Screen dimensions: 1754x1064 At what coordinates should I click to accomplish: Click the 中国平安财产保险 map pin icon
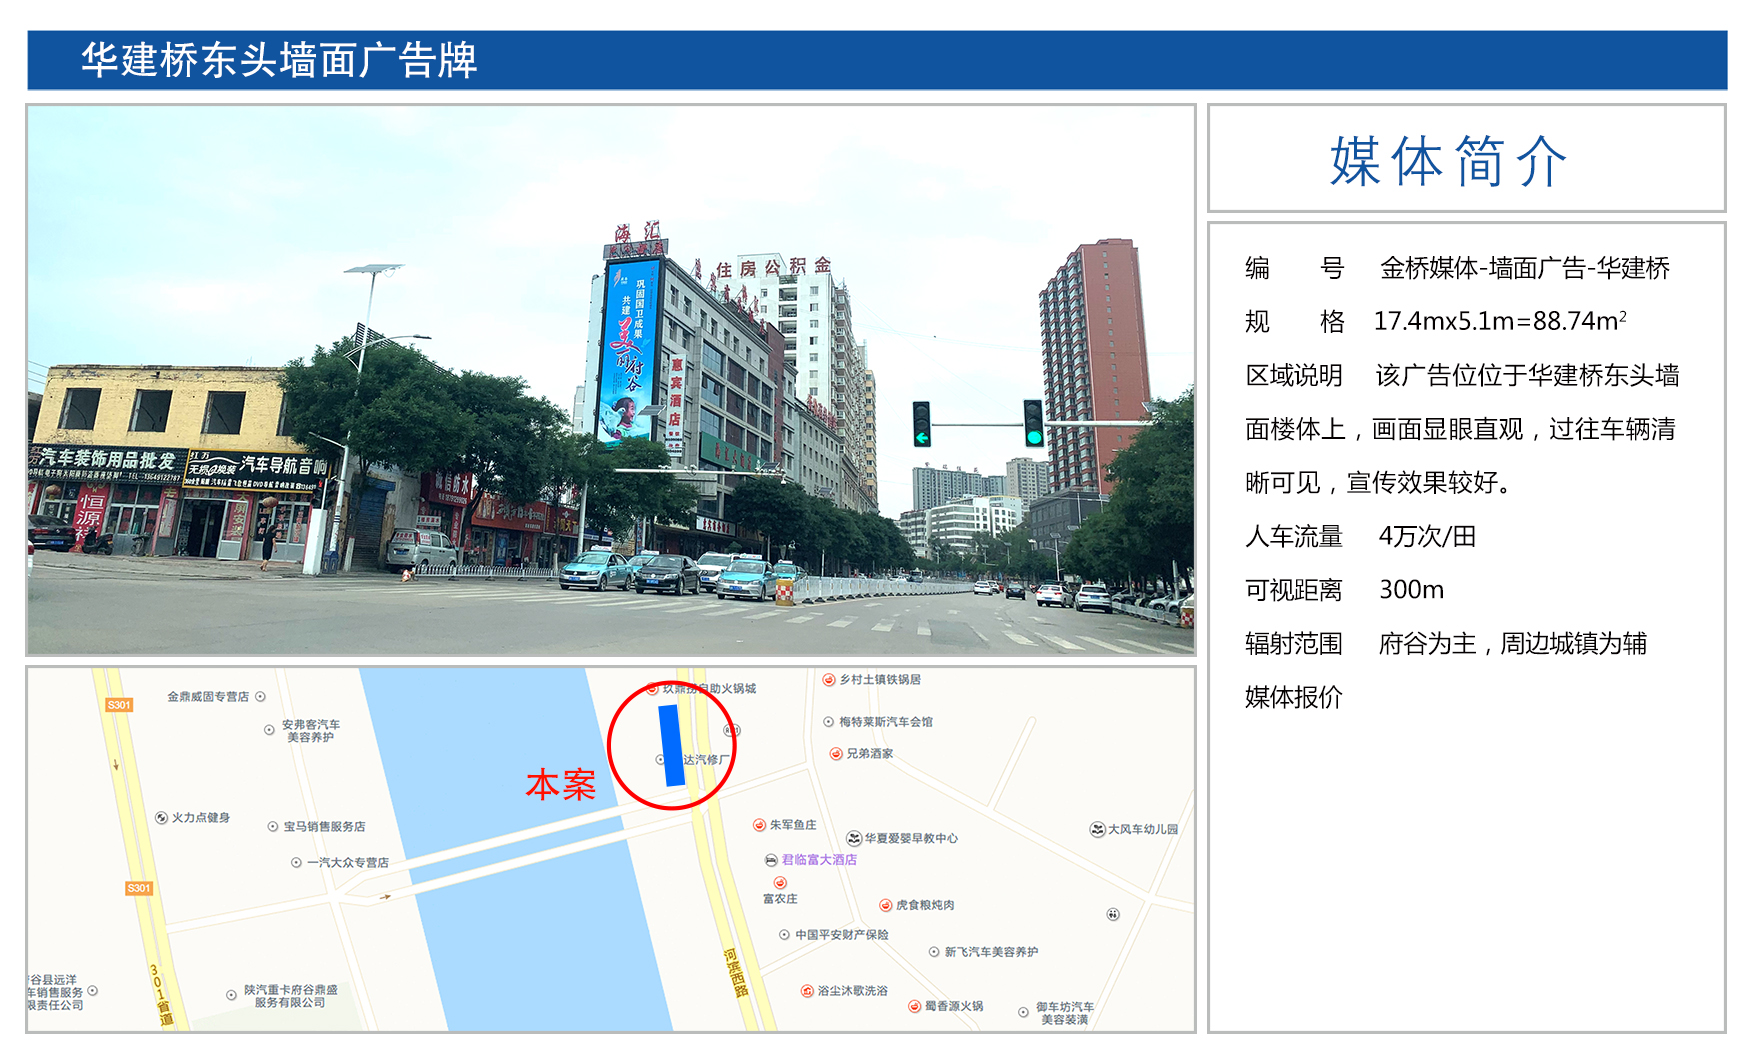click(784, 935)
